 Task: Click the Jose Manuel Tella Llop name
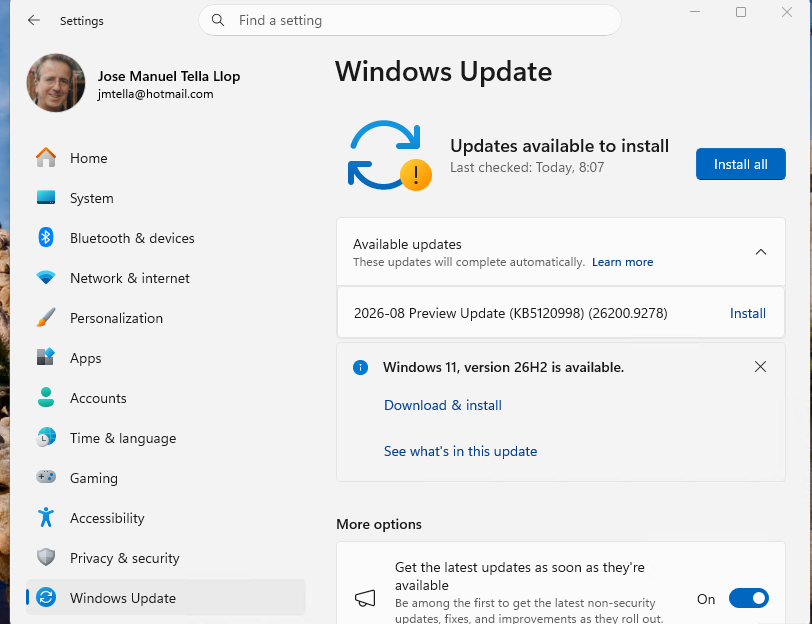[169, 76]
